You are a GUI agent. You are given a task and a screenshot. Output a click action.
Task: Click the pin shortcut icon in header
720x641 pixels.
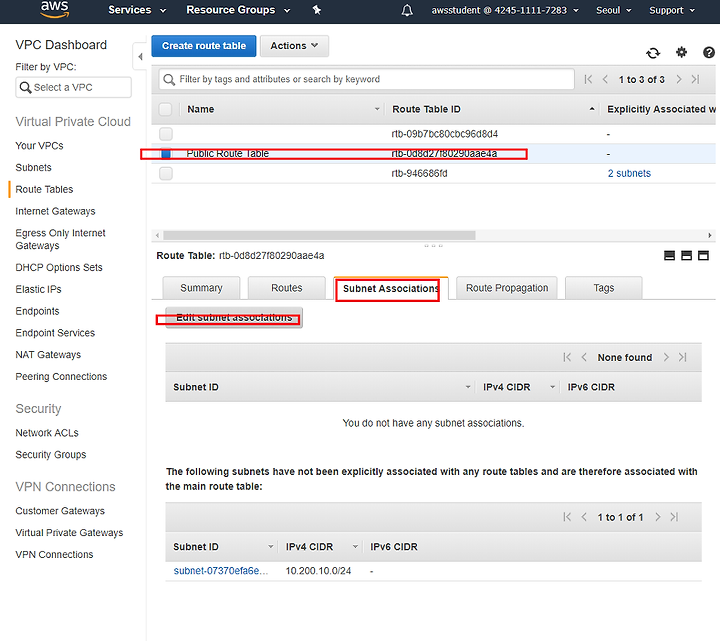[x=317, y=10]
